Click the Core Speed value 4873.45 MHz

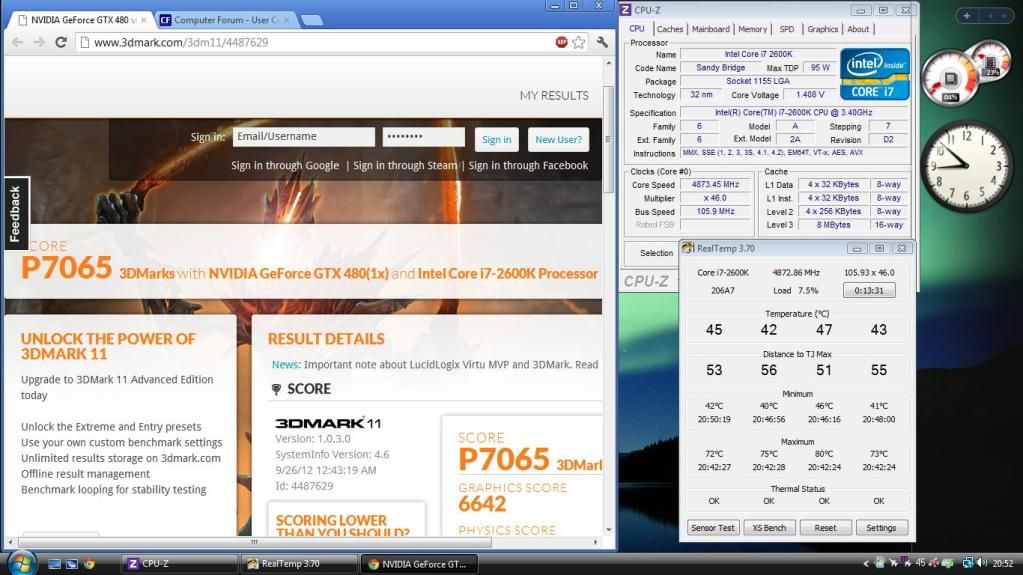pos(716,185)
